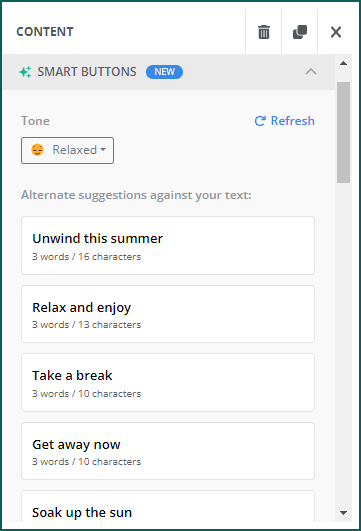Select the 'Soak up the sun' suggestion

(x=168, y=506)
